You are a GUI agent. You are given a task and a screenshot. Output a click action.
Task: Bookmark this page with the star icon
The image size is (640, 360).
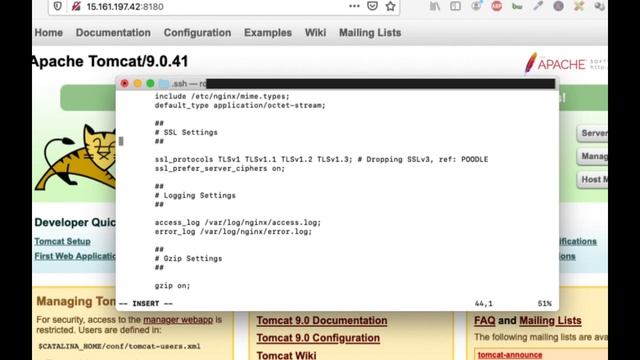point(391,6)
